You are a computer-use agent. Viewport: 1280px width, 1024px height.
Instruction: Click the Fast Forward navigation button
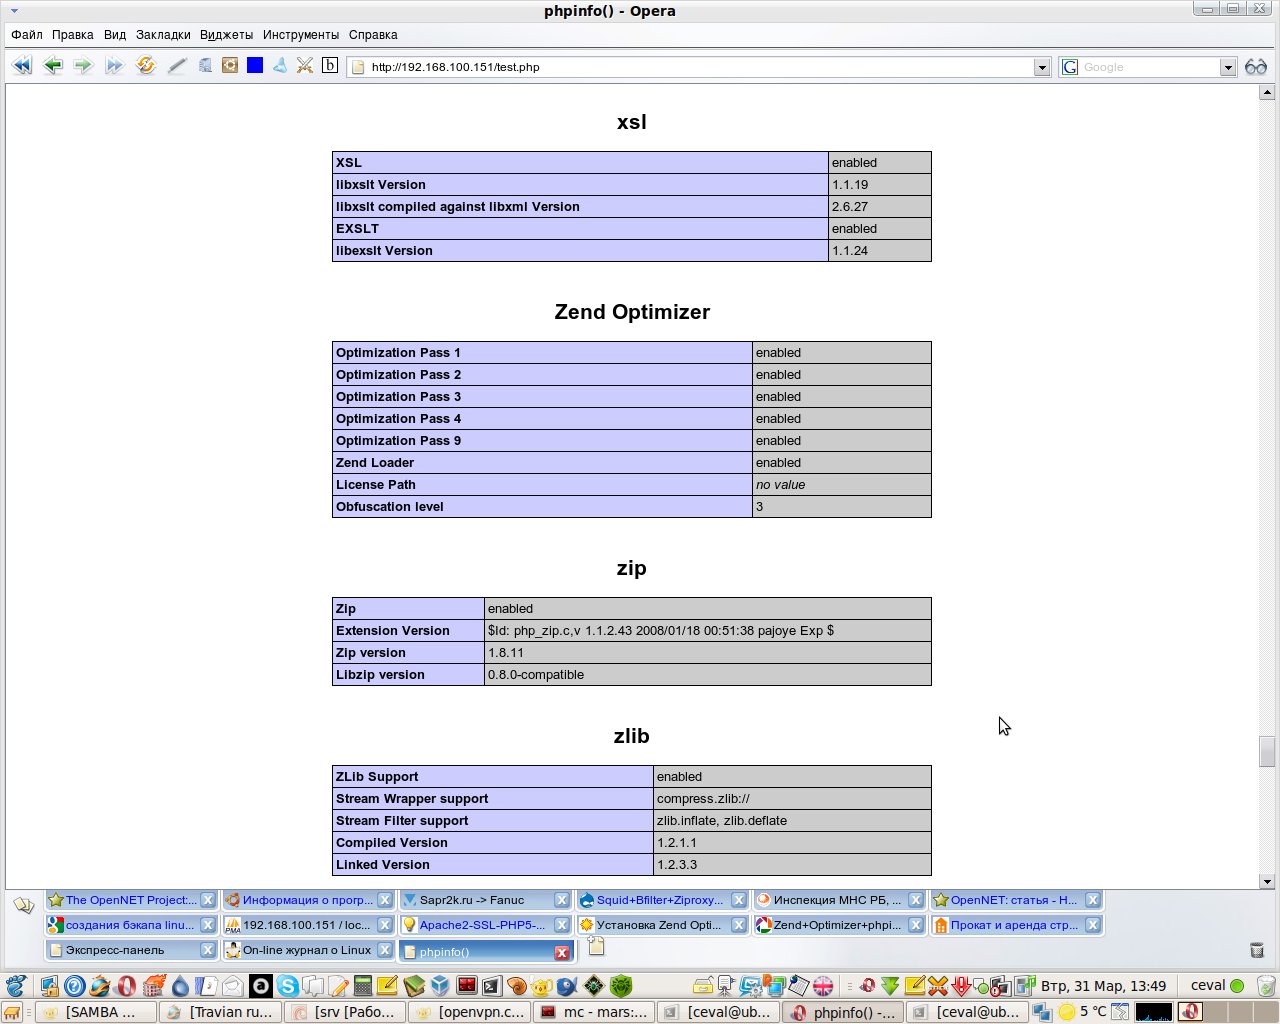coord(114,66)
